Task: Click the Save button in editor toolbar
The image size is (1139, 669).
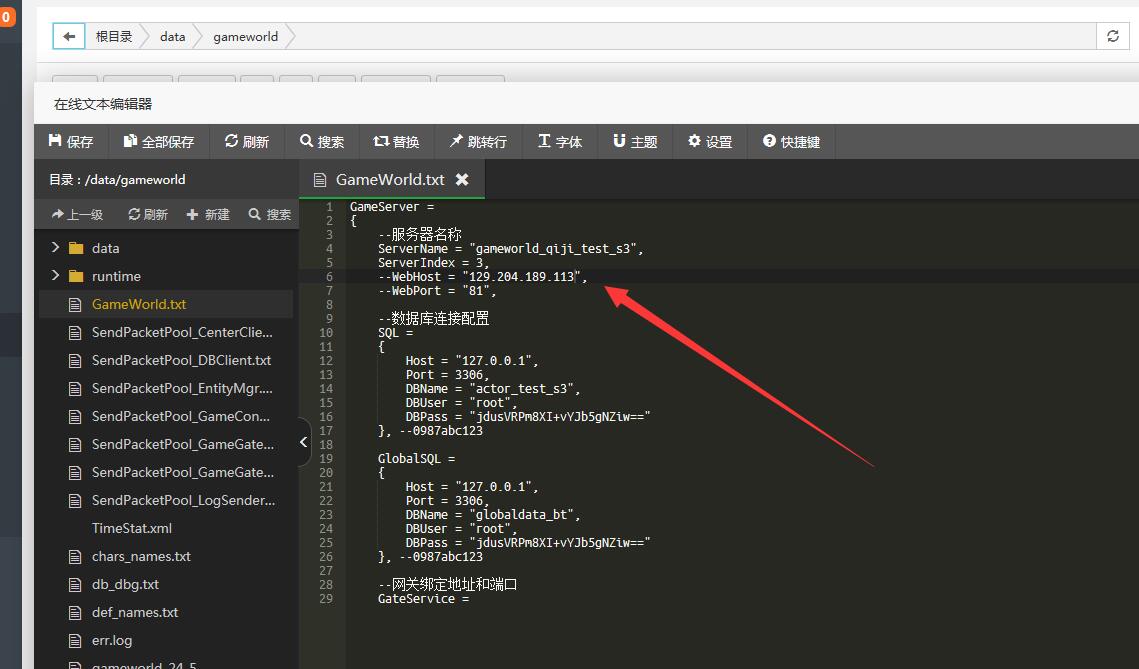Action: pos(71,142)
